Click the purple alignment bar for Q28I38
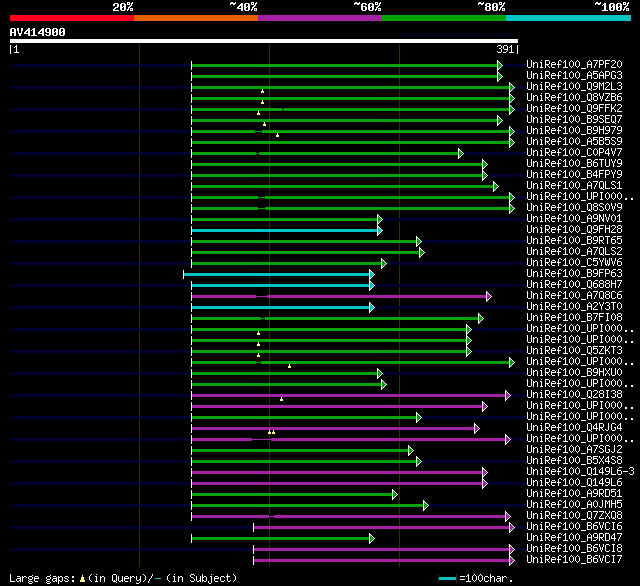640x586 pixels. click(349, 396)
